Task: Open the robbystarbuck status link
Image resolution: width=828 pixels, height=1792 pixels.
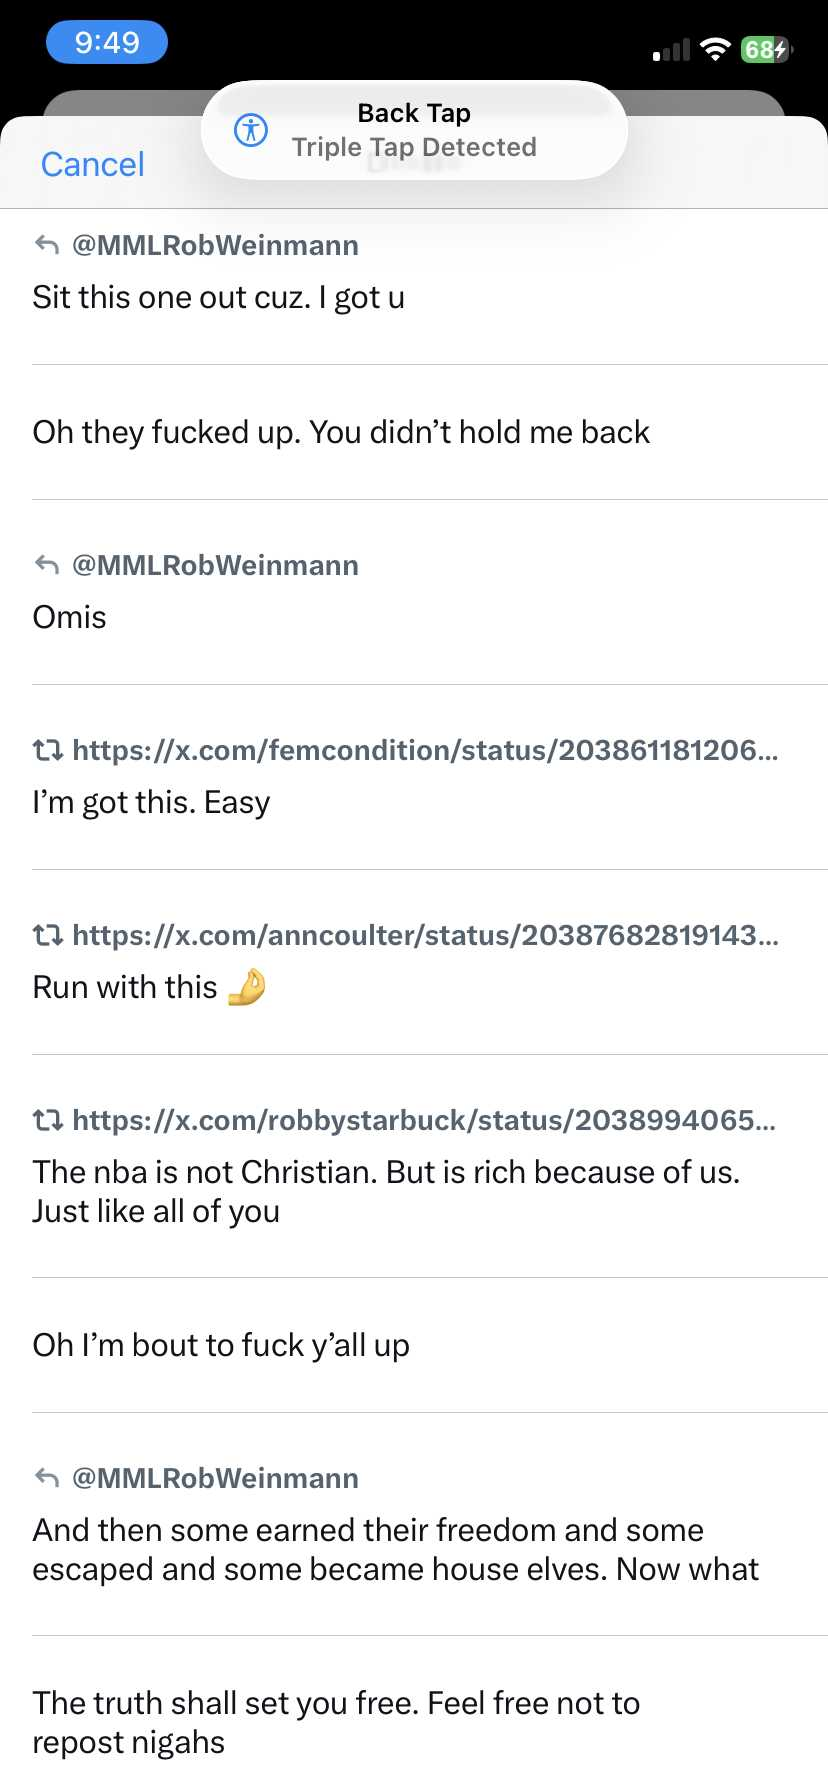Action: point(424,1120)
